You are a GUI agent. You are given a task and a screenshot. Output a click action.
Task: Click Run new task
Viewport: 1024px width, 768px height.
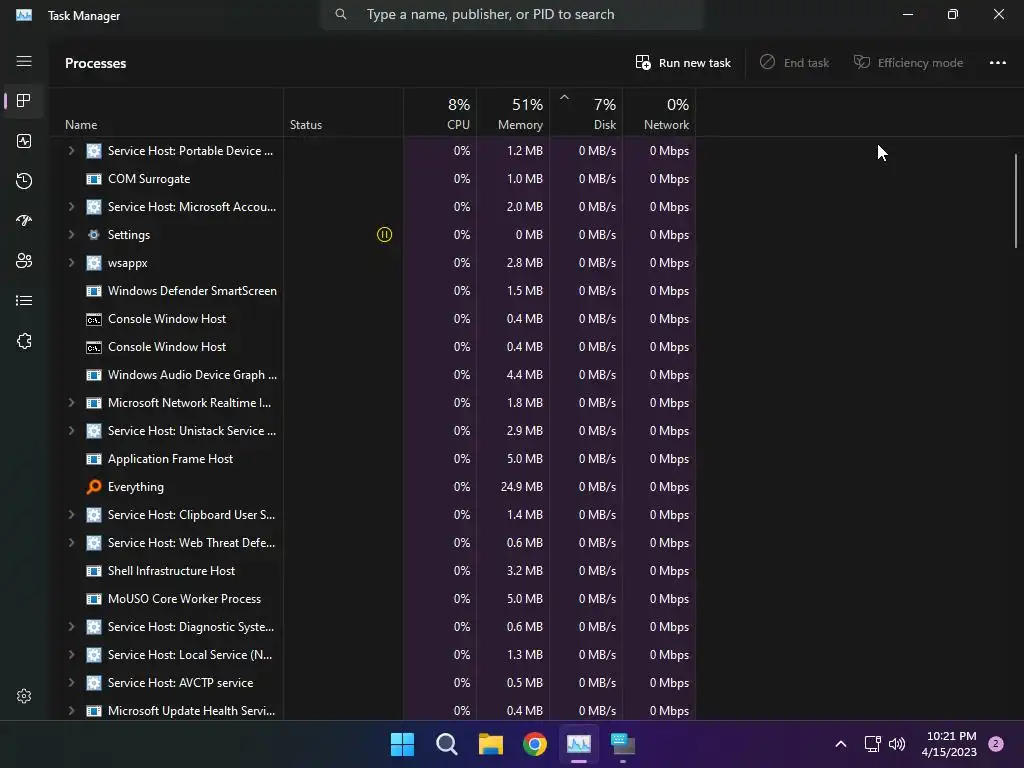point(683,63)
